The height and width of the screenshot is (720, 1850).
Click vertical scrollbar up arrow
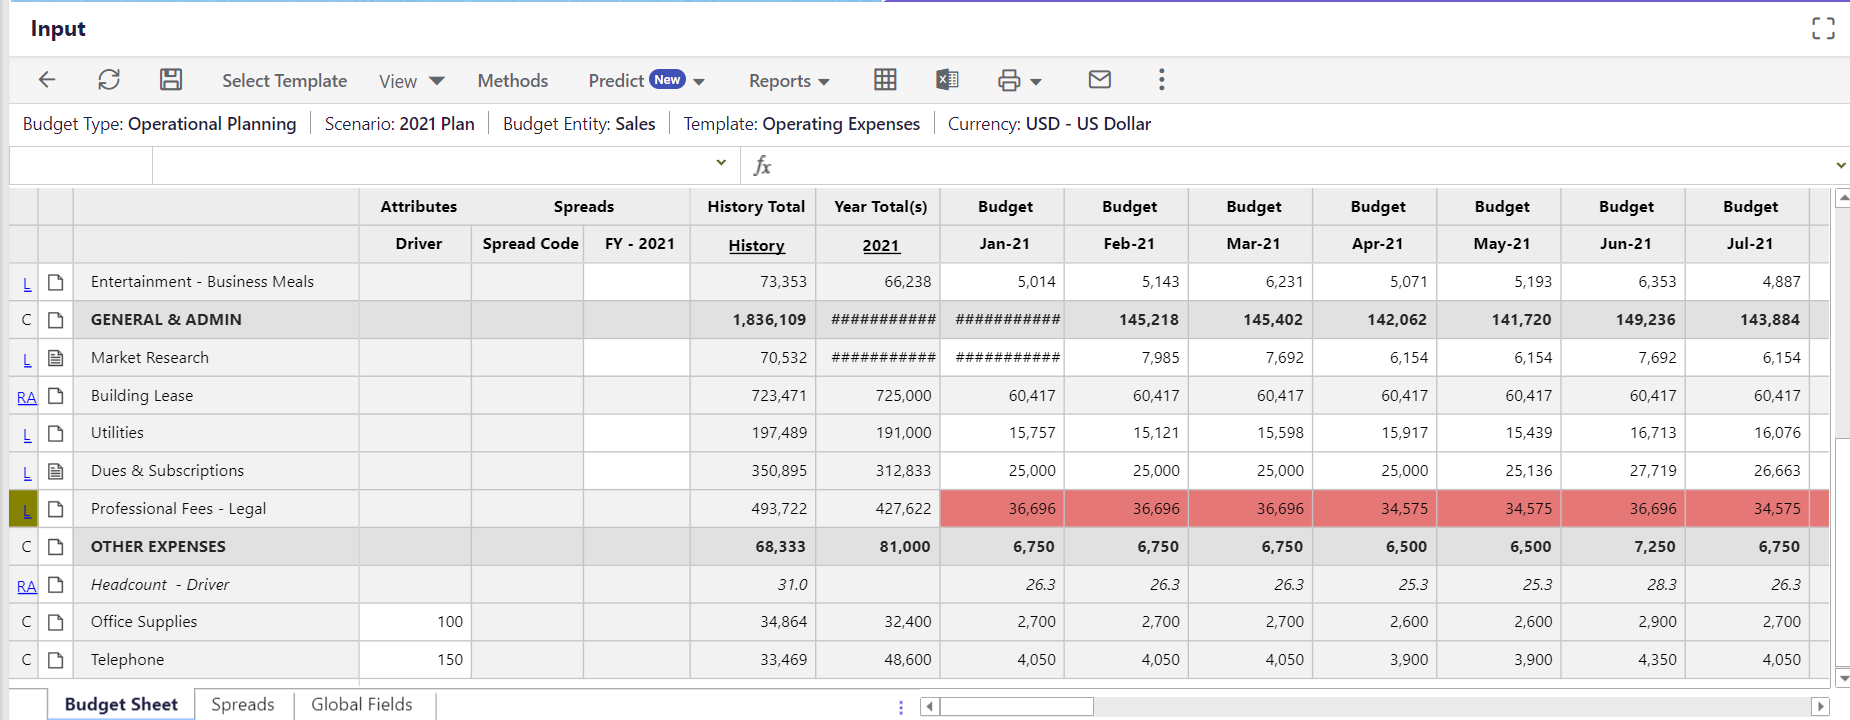click(1842, 198)
